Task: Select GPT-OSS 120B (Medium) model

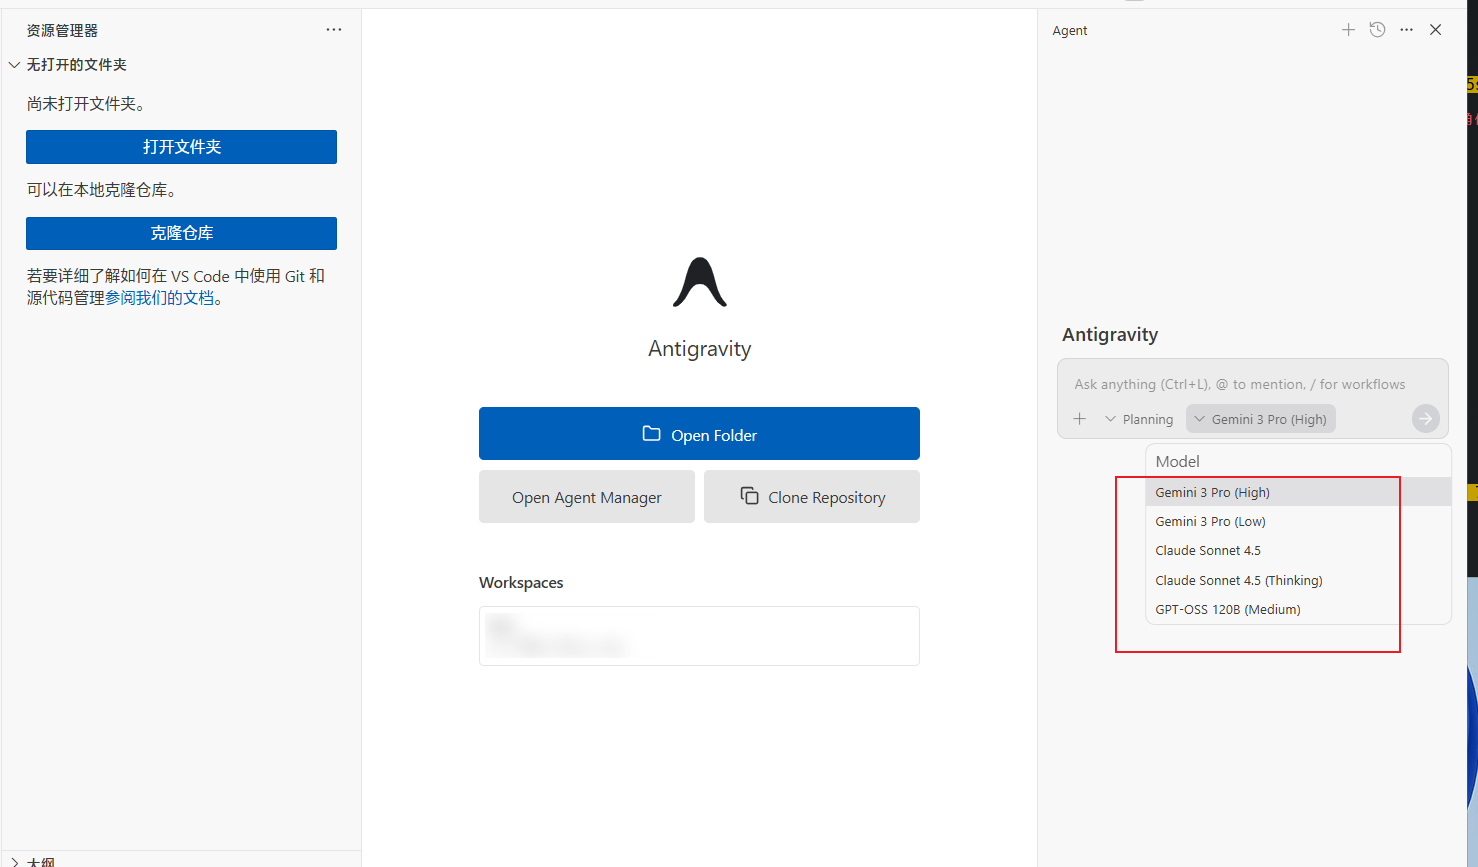Action: click(1227, 610)
